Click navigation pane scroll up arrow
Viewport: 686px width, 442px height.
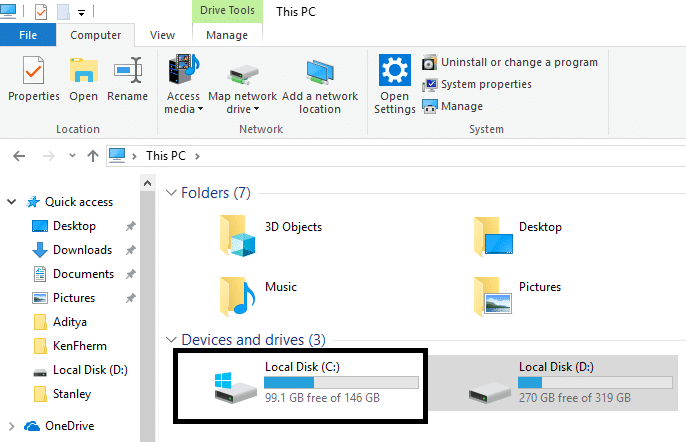pos(147,183)
